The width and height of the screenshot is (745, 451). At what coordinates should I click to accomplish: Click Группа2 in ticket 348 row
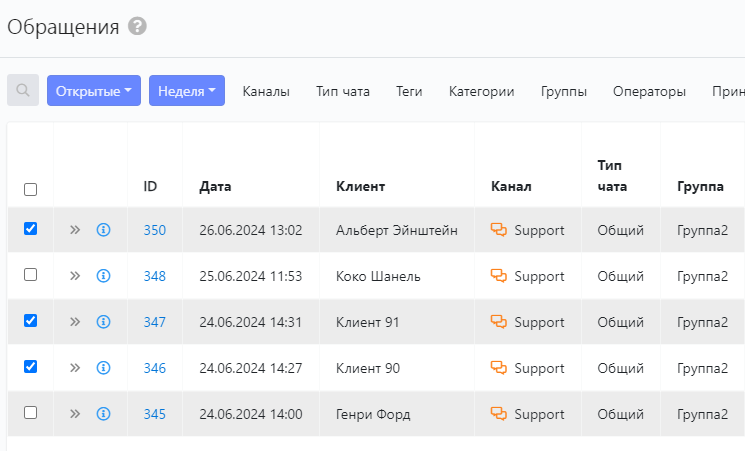[x=702, y=276]
